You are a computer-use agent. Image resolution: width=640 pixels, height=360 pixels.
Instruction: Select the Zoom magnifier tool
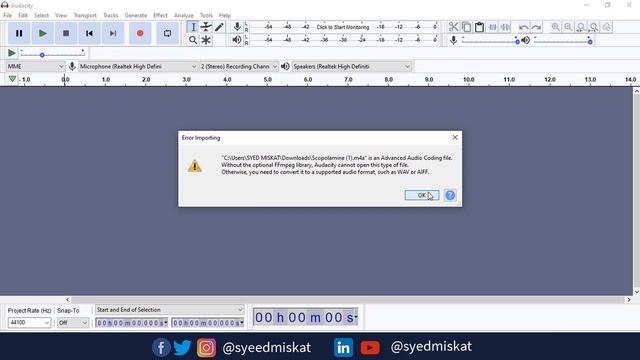(193, 40)
